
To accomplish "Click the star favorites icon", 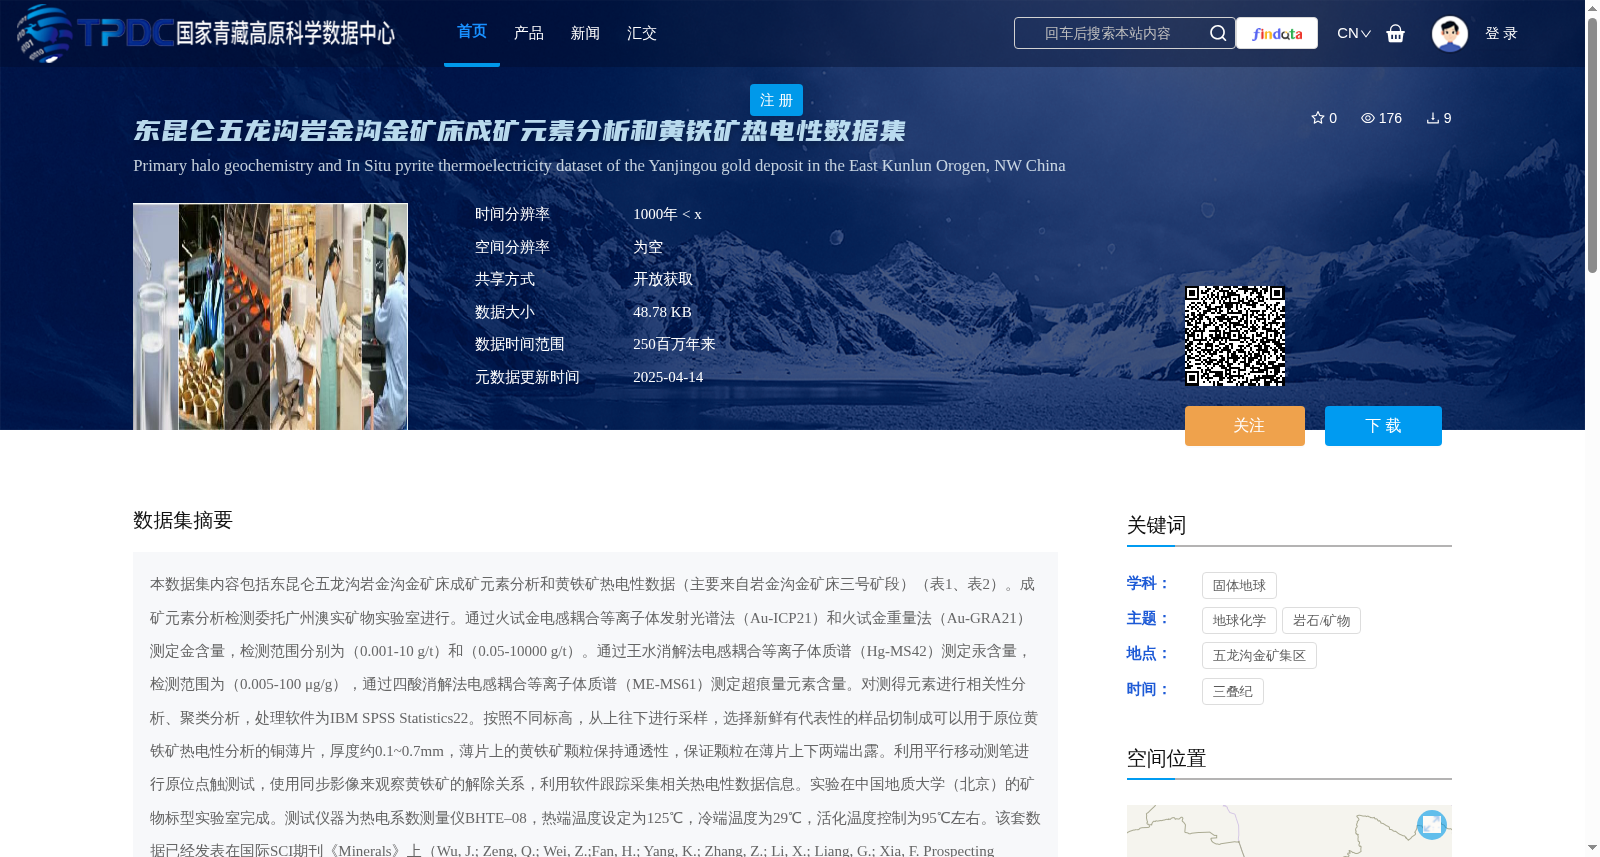I will (1318, 118).
